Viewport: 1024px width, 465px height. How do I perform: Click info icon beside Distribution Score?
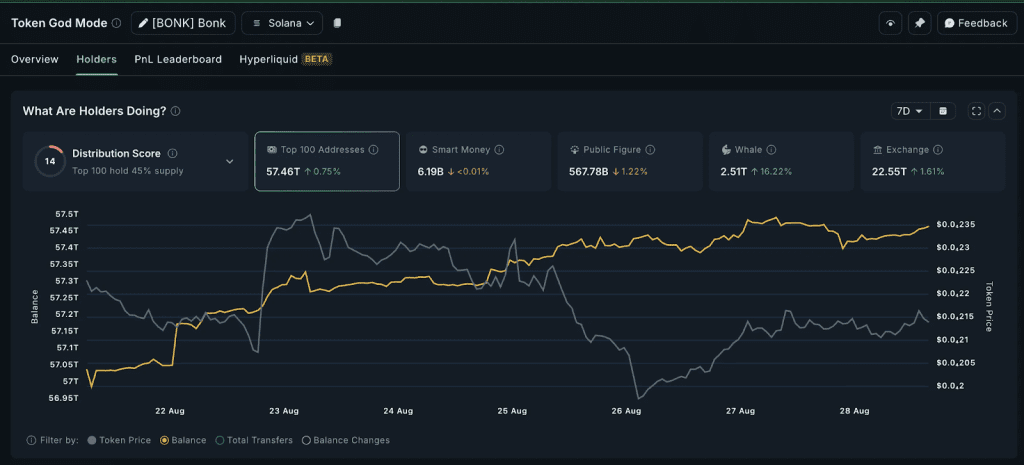[173, 154]
